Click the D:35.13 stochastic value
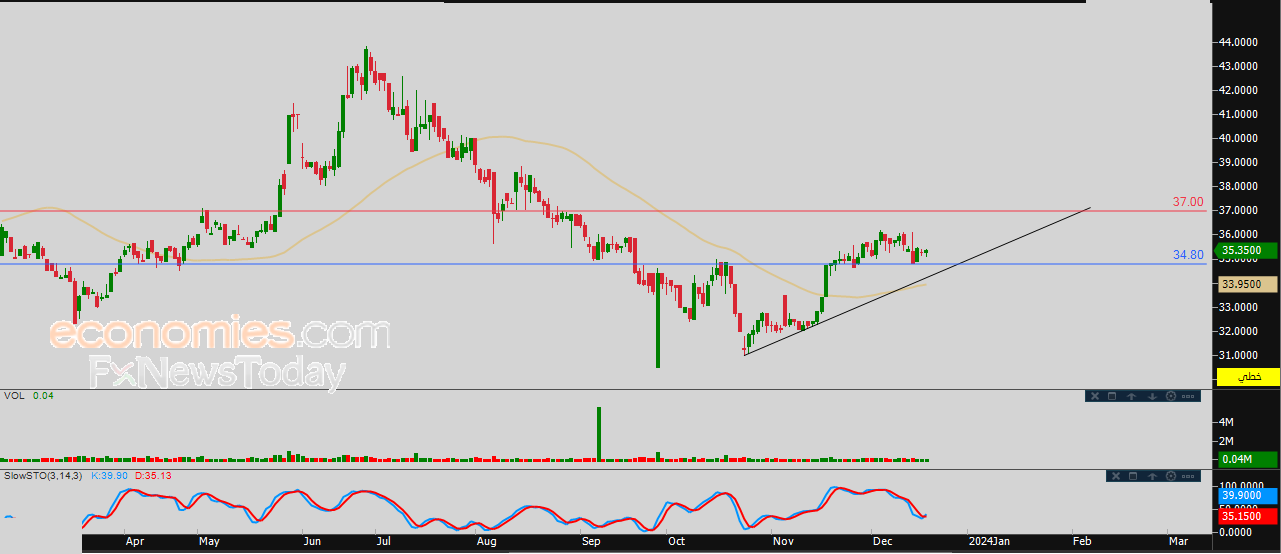The width and height of the screenshot is (1281, 554). (x=154, y=475)
